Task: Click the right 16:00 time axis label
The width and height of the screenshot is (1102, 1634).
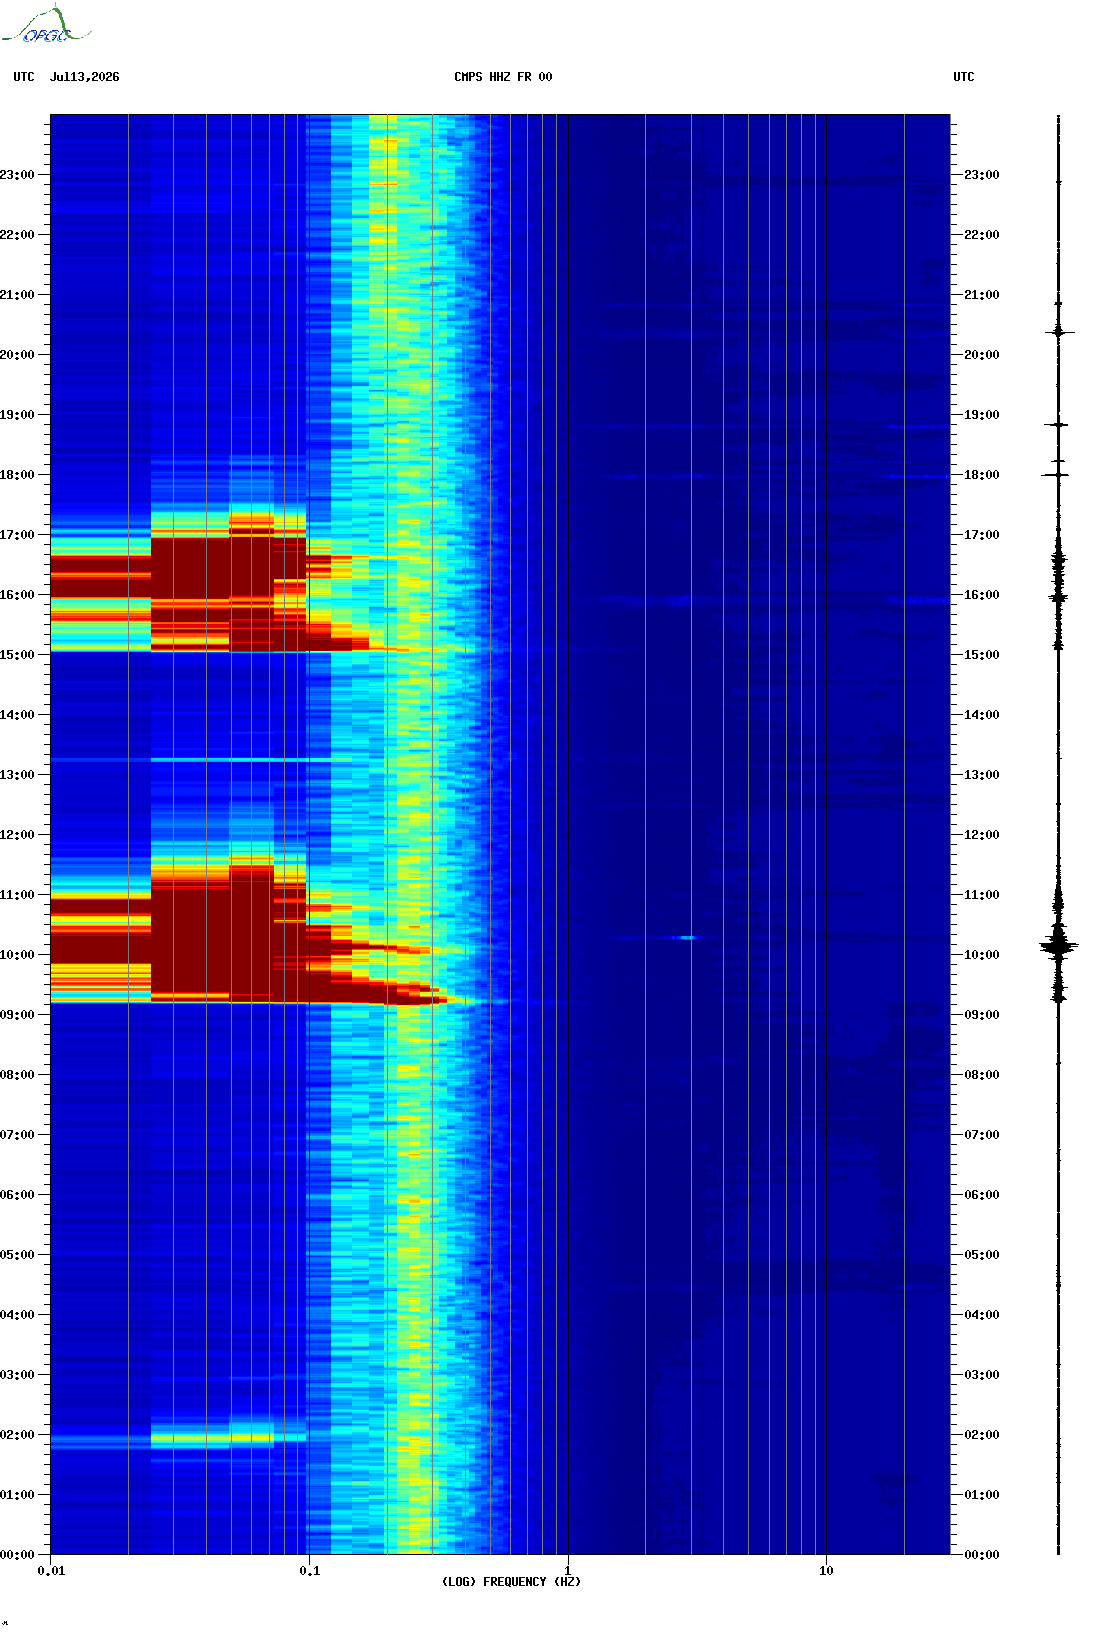Action: 981,595
